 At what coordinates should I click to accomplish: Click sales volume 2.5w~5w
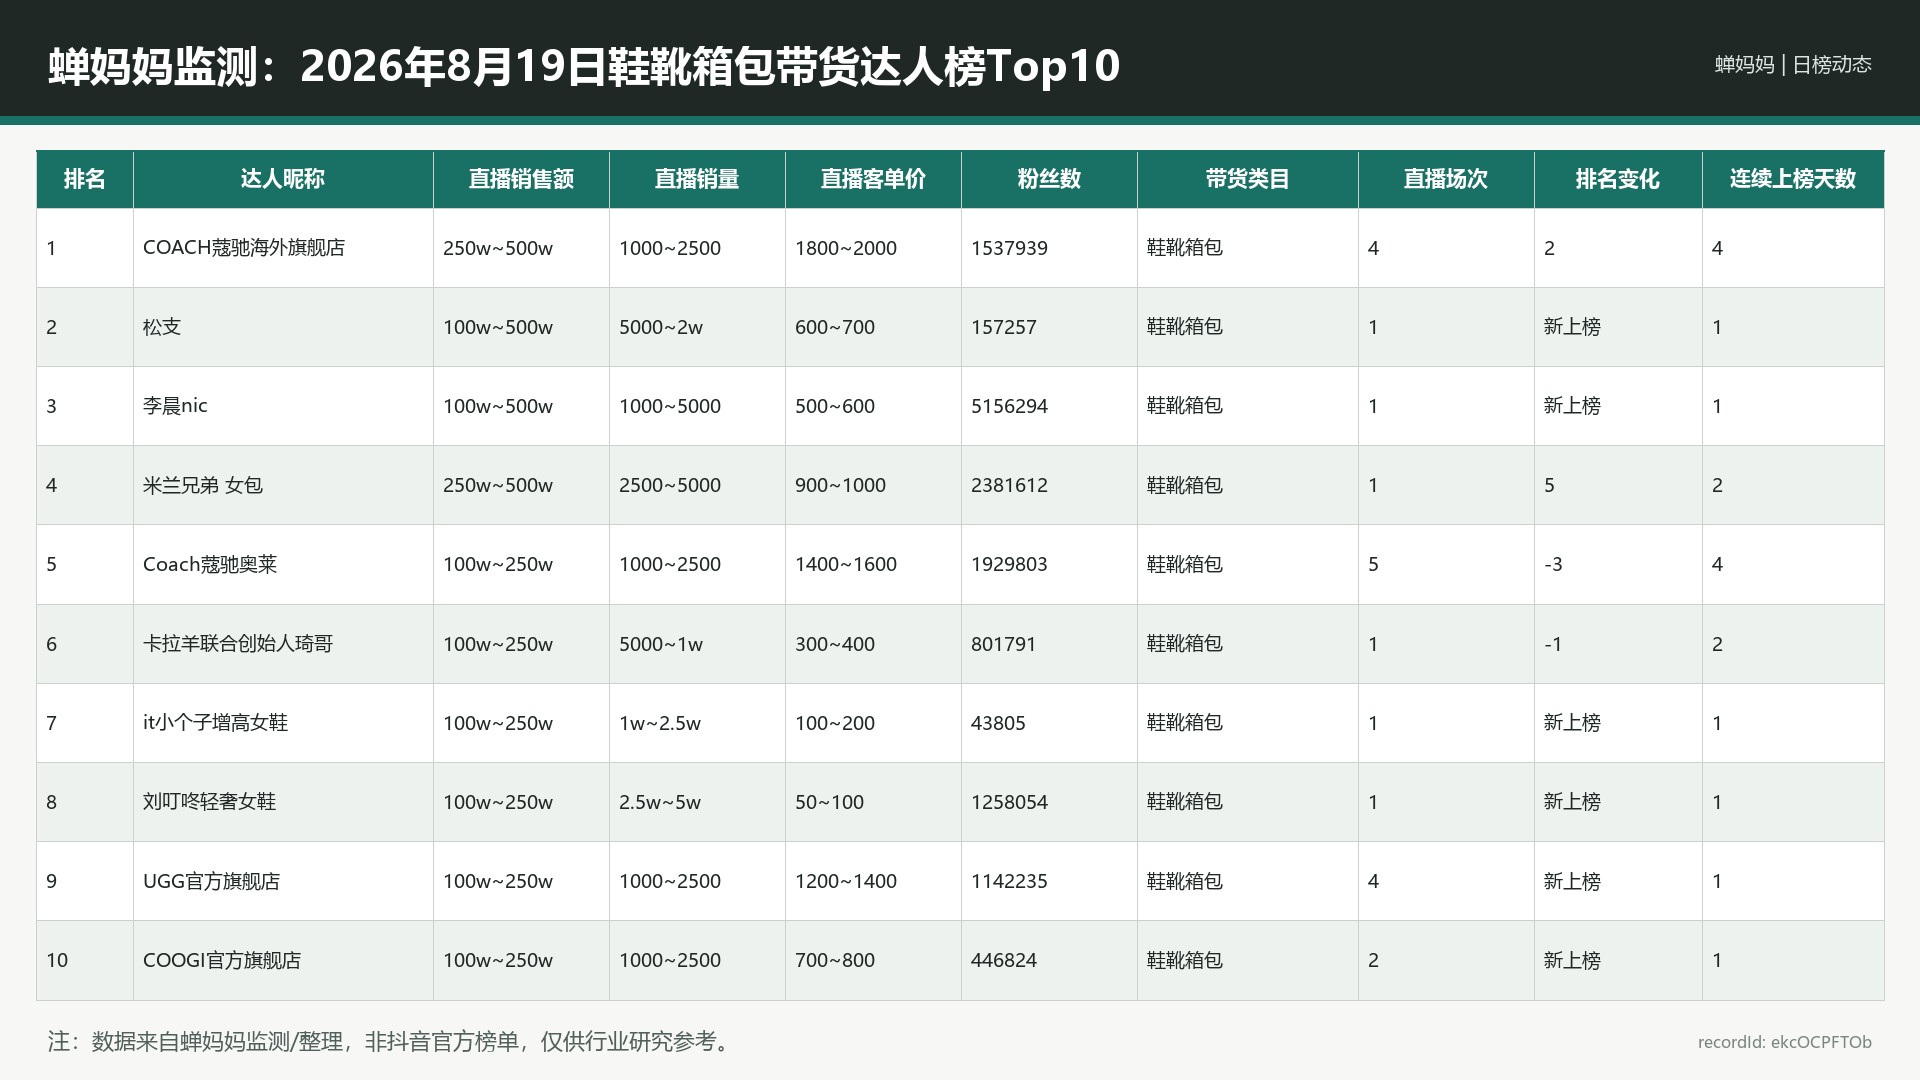[x=660, y=802]
